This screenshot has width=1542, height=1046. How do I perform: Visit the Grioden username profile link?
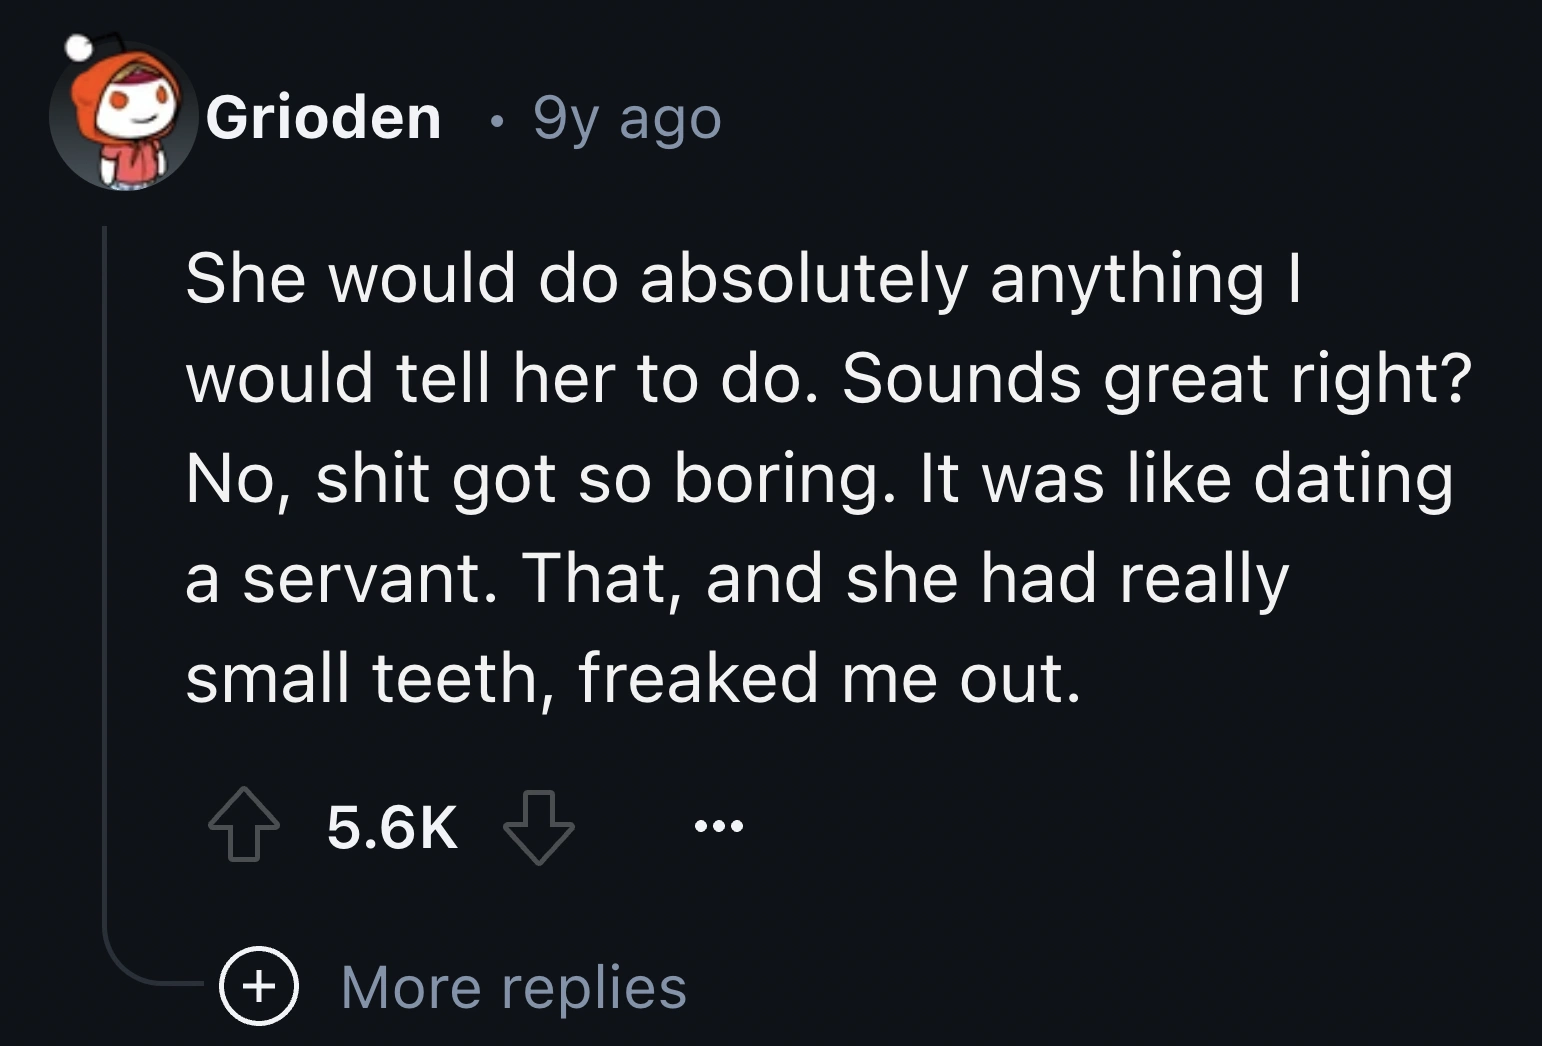[323, 118]
